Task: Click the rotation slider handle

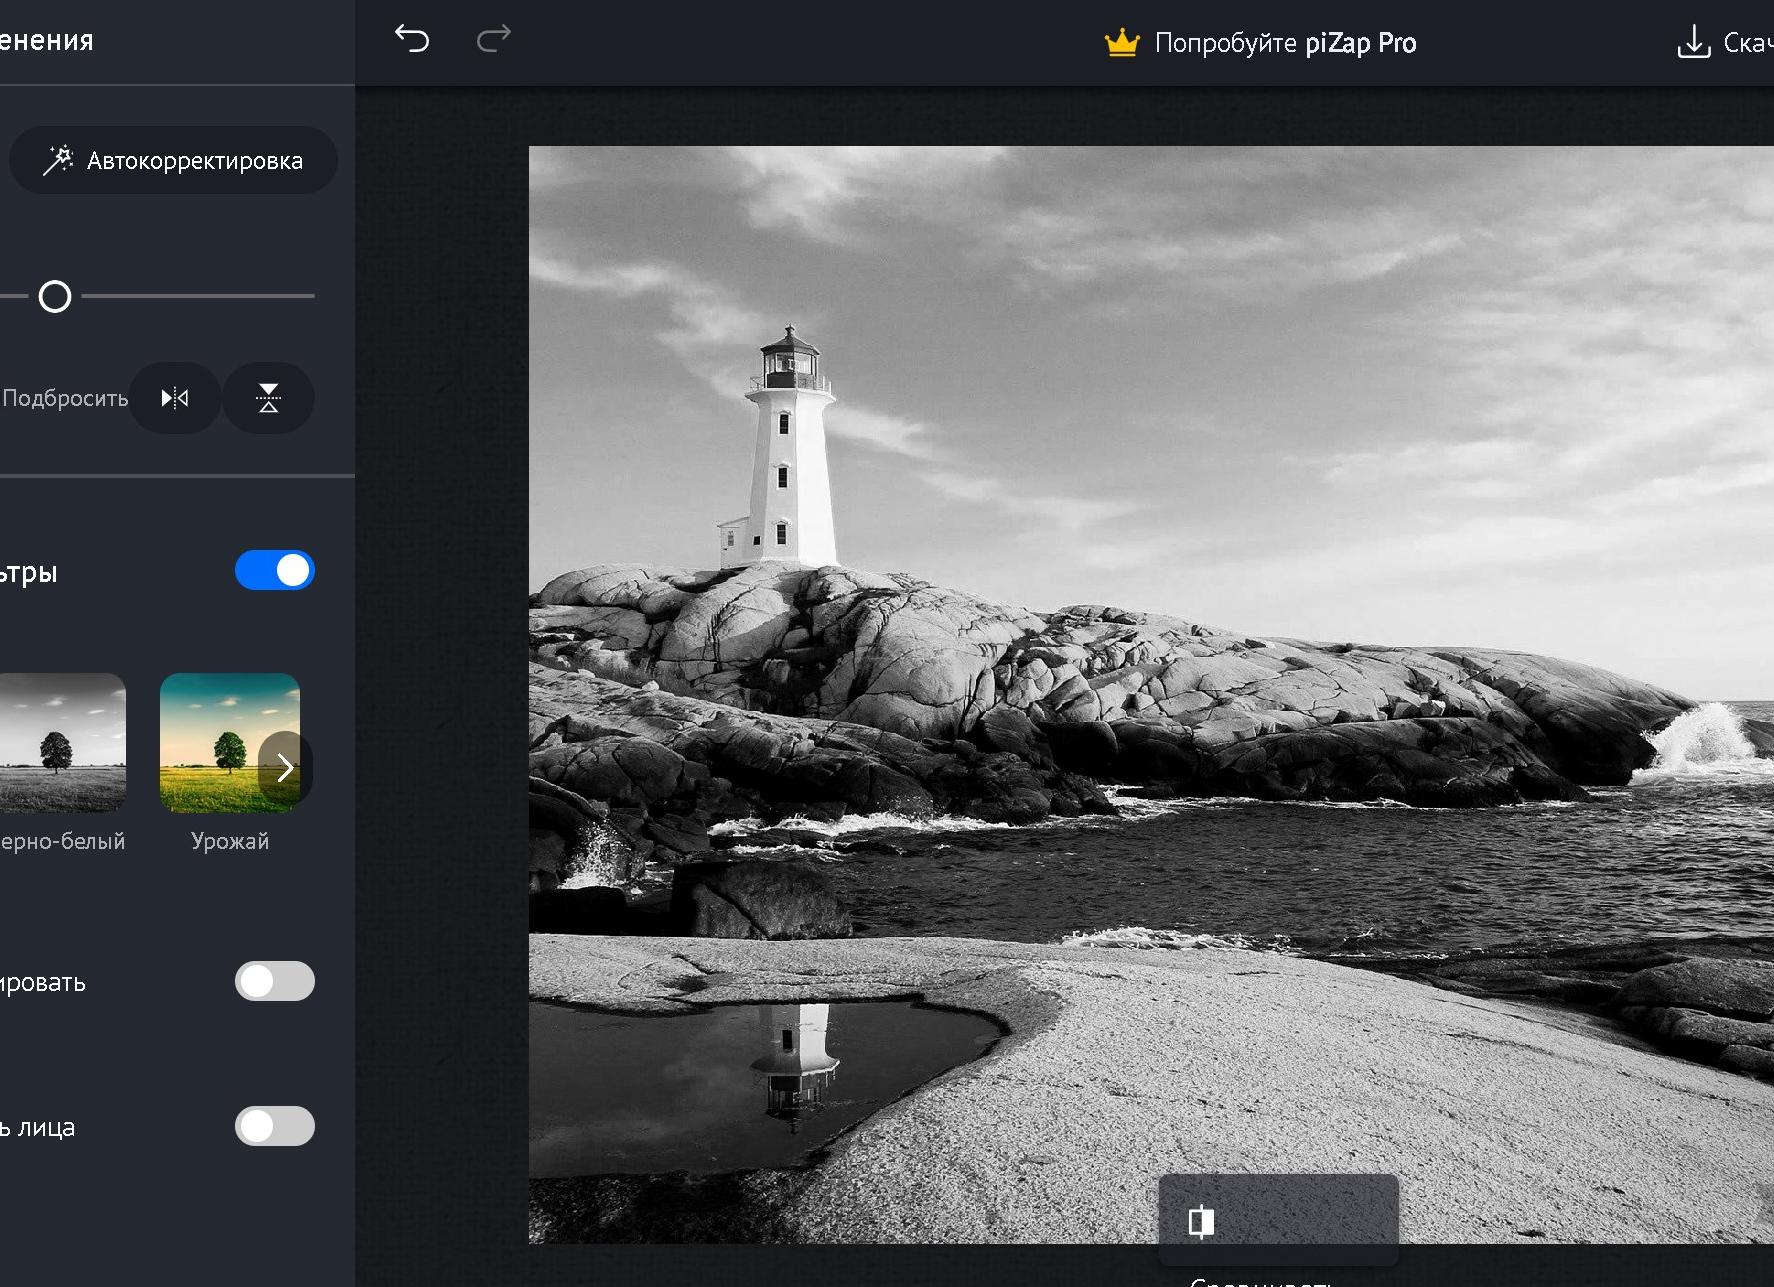Action: tap(55, 296)
